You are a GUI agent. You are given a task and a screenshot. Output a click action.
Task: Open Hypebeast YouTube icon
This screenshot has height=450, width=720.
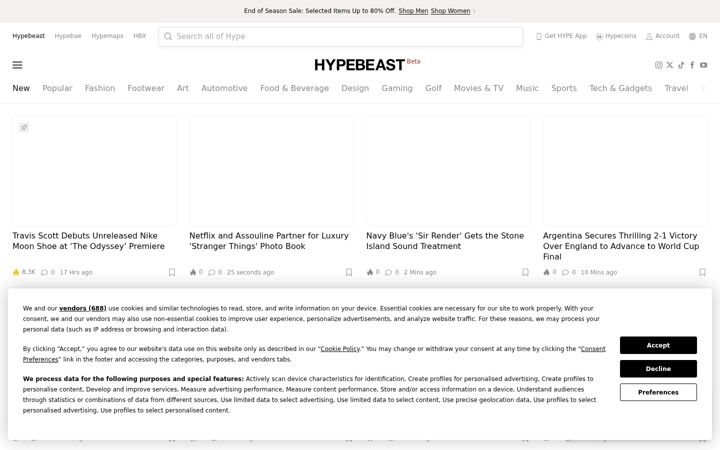click(703, 65)
